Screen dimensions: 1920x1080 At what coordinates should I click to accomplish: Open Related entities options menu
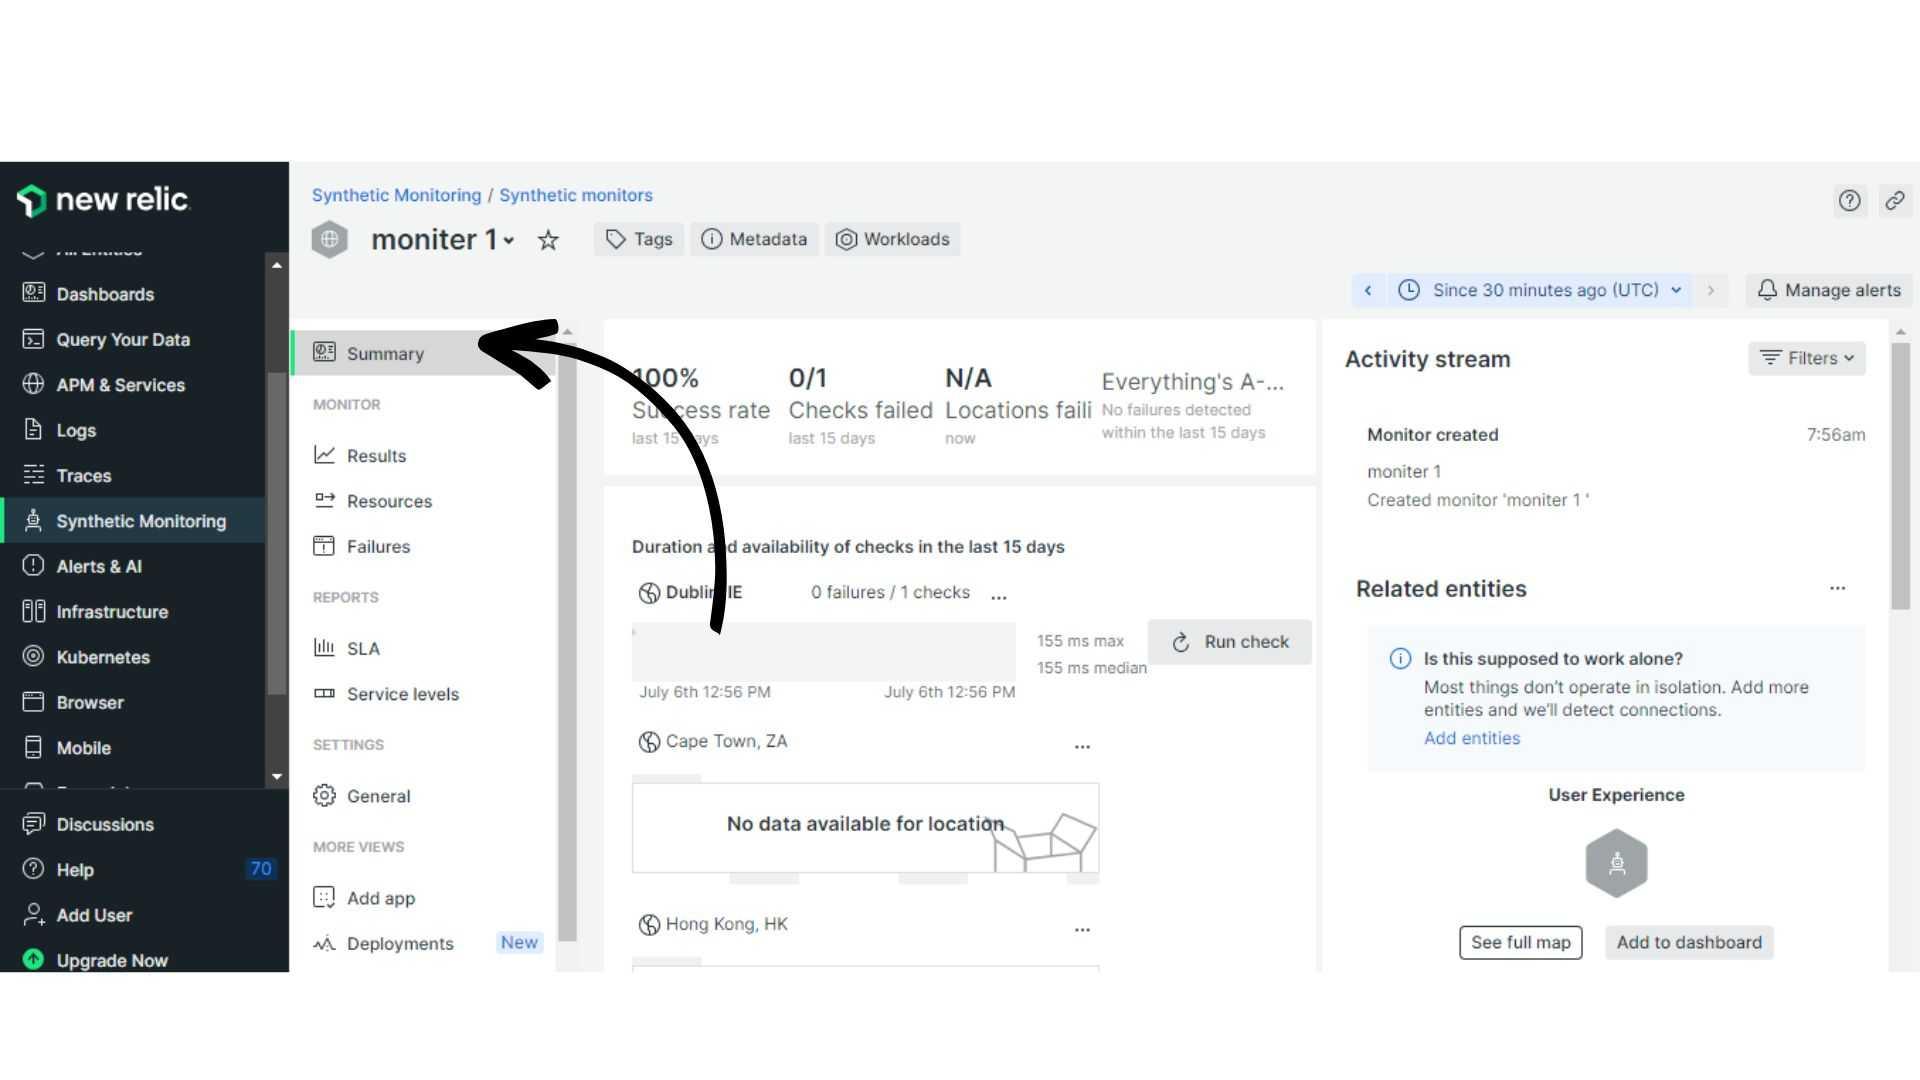point(1837,588)
